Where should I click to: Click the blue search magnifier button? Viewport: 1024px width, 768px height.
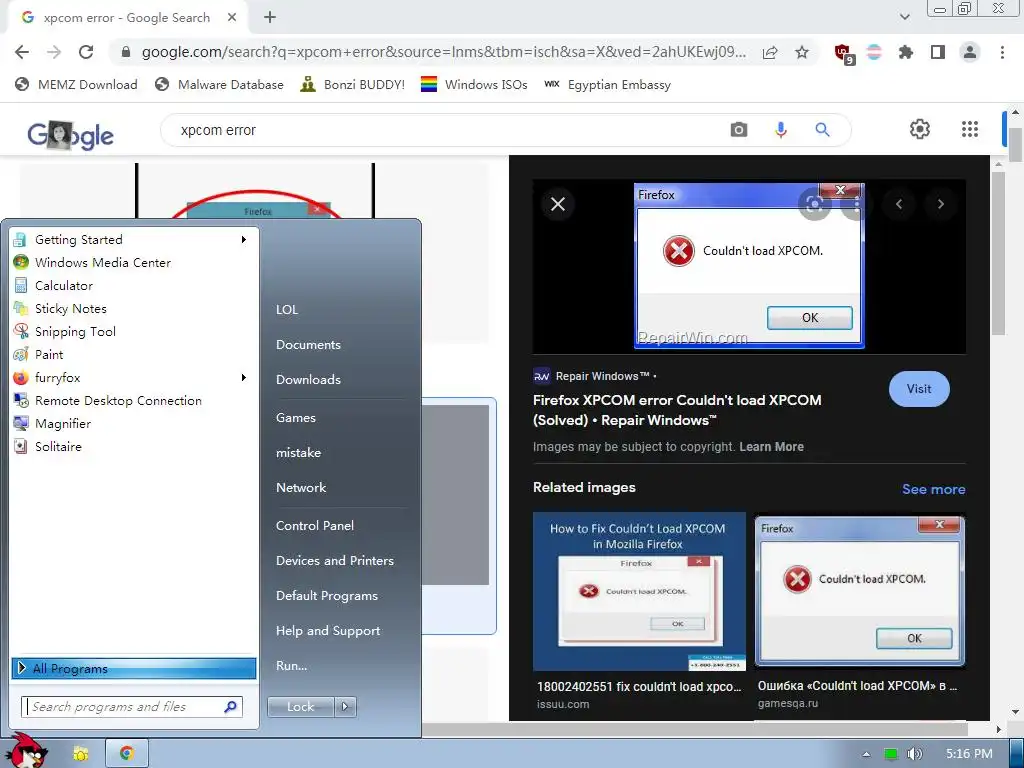tap(823, 130)
